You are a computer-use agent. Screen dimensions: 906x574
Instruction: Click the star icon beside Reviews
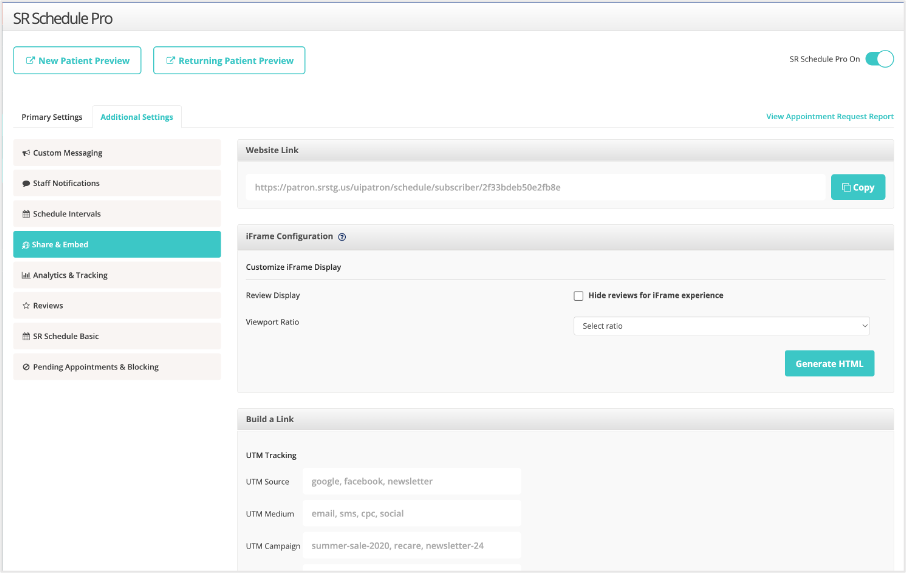click(x=26, y=306)
